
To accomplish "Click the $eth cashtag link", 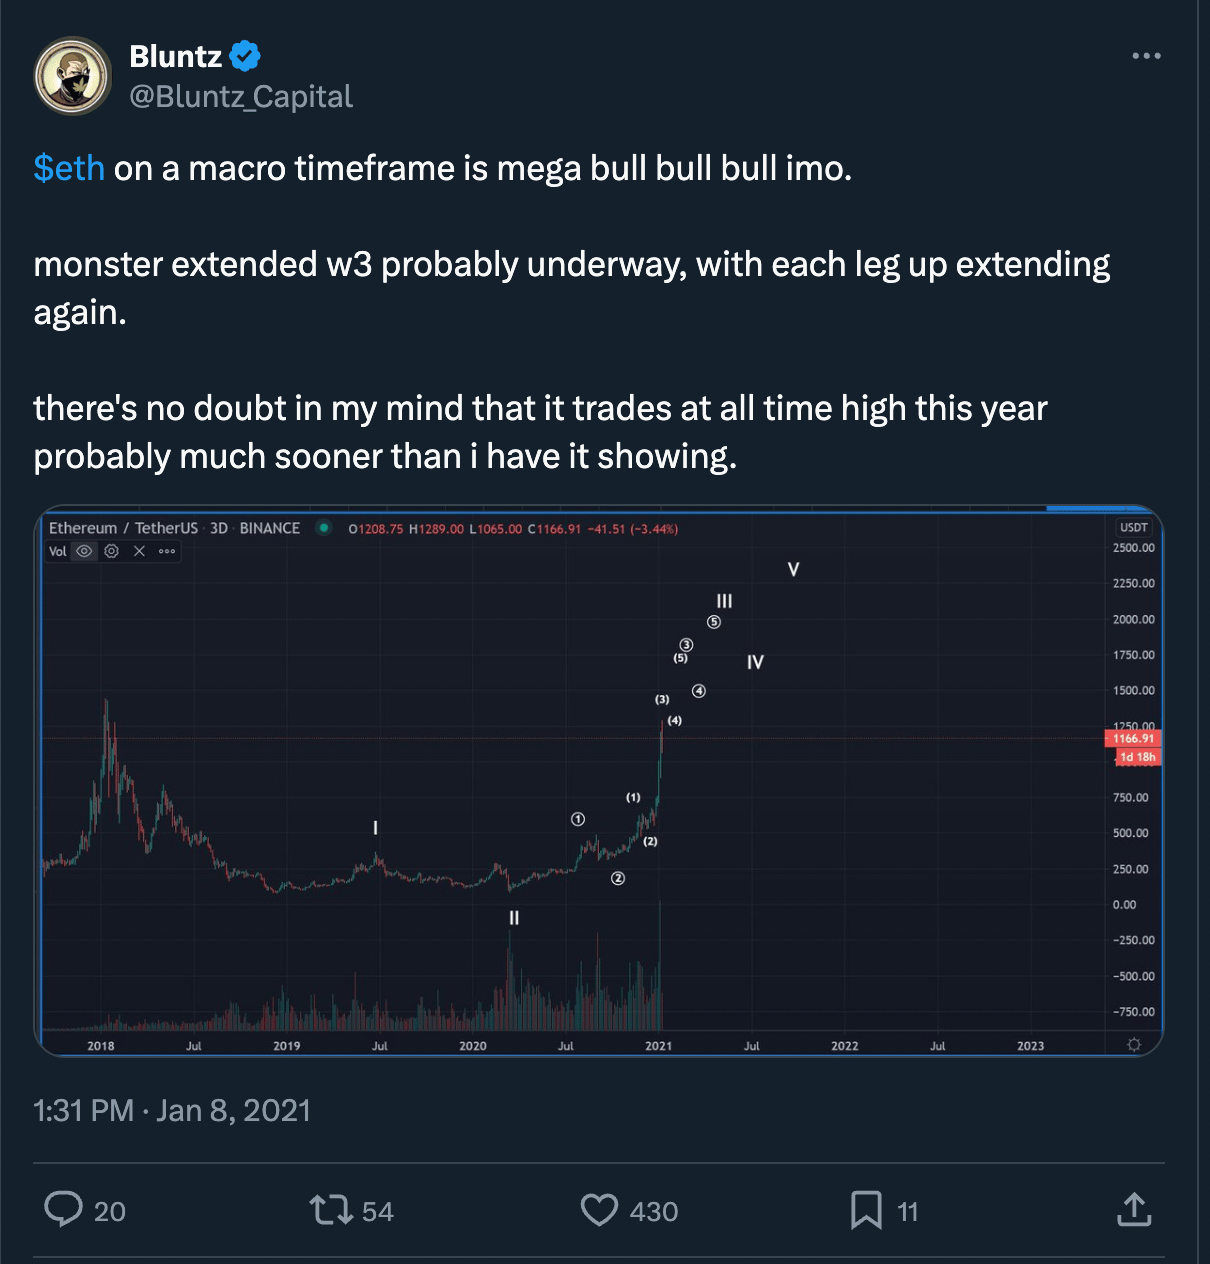I will (x=69, y=168).
